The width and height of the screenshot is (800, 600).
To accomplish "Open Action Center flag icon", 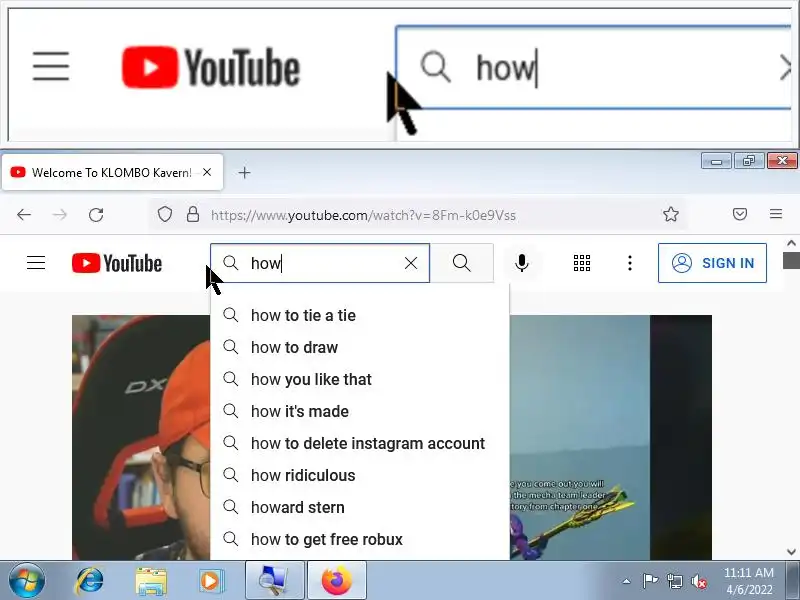I will click(650, 581).
